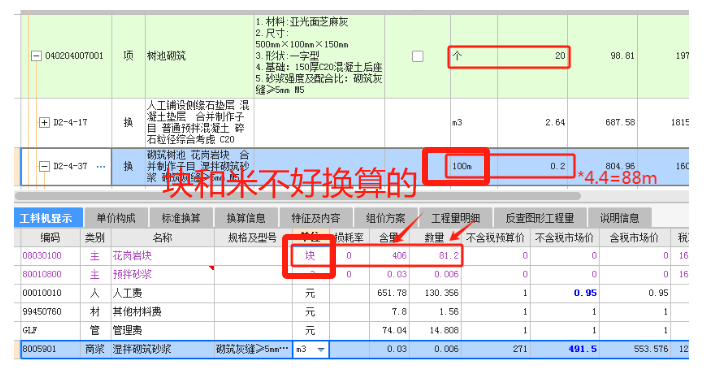724x391 pixels.
Task: Click the horizontal scrollbar under the upper table
Action: [x=297, y=196]
